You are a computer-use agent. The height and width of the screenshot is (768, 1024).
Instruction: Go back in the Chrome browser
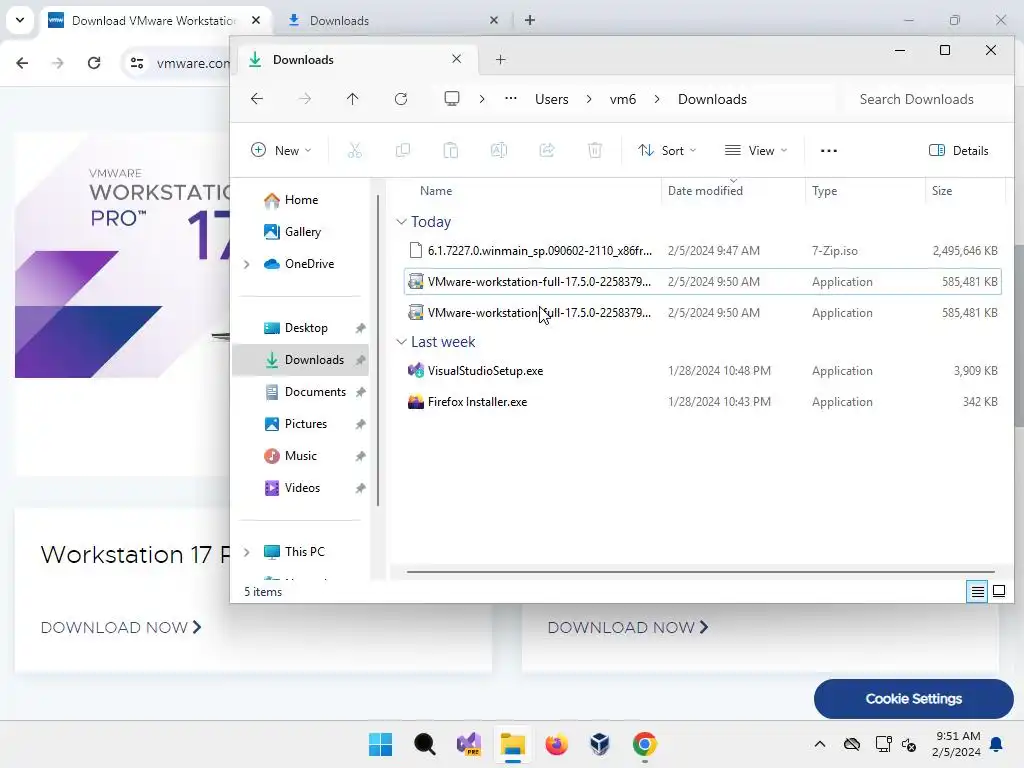pyautogui.click(x=22, y=63)
